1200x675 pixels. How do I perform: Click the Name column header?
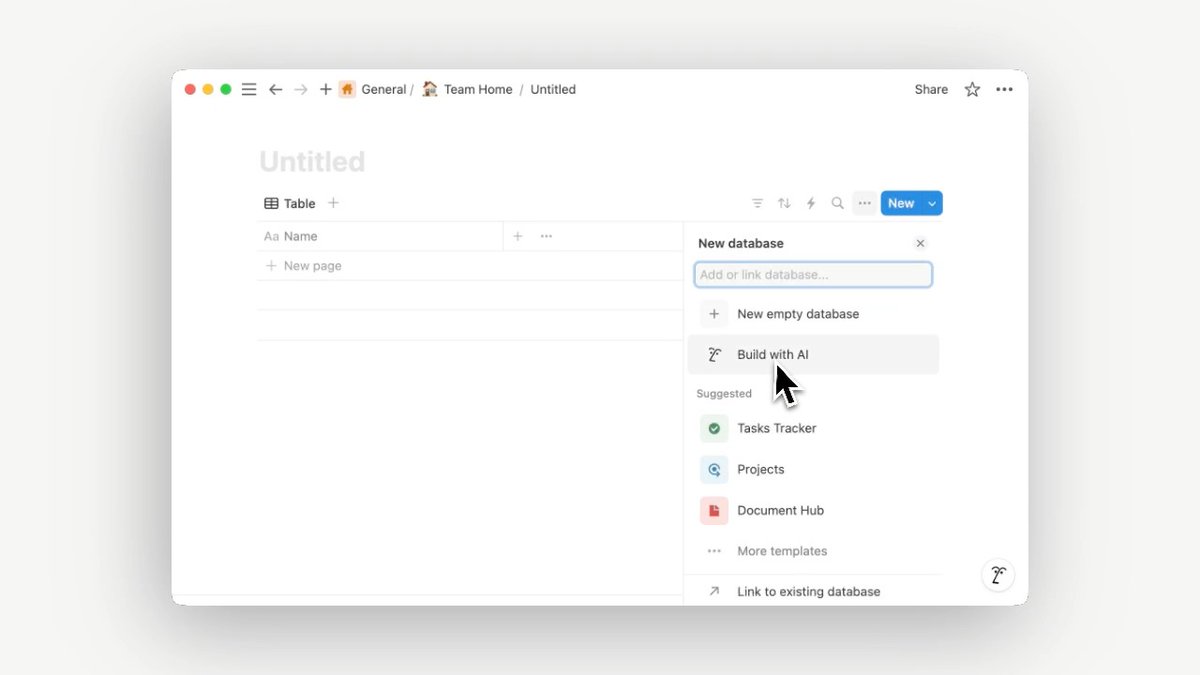[380, 236]
